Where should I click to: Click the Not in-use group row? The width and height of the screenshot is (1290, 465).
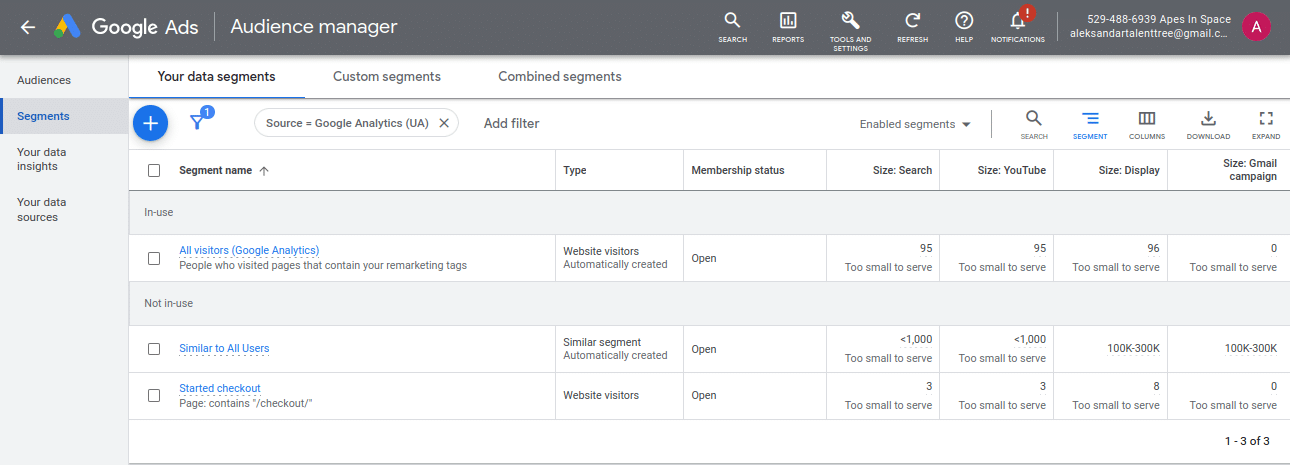click(x=709, y=303)
